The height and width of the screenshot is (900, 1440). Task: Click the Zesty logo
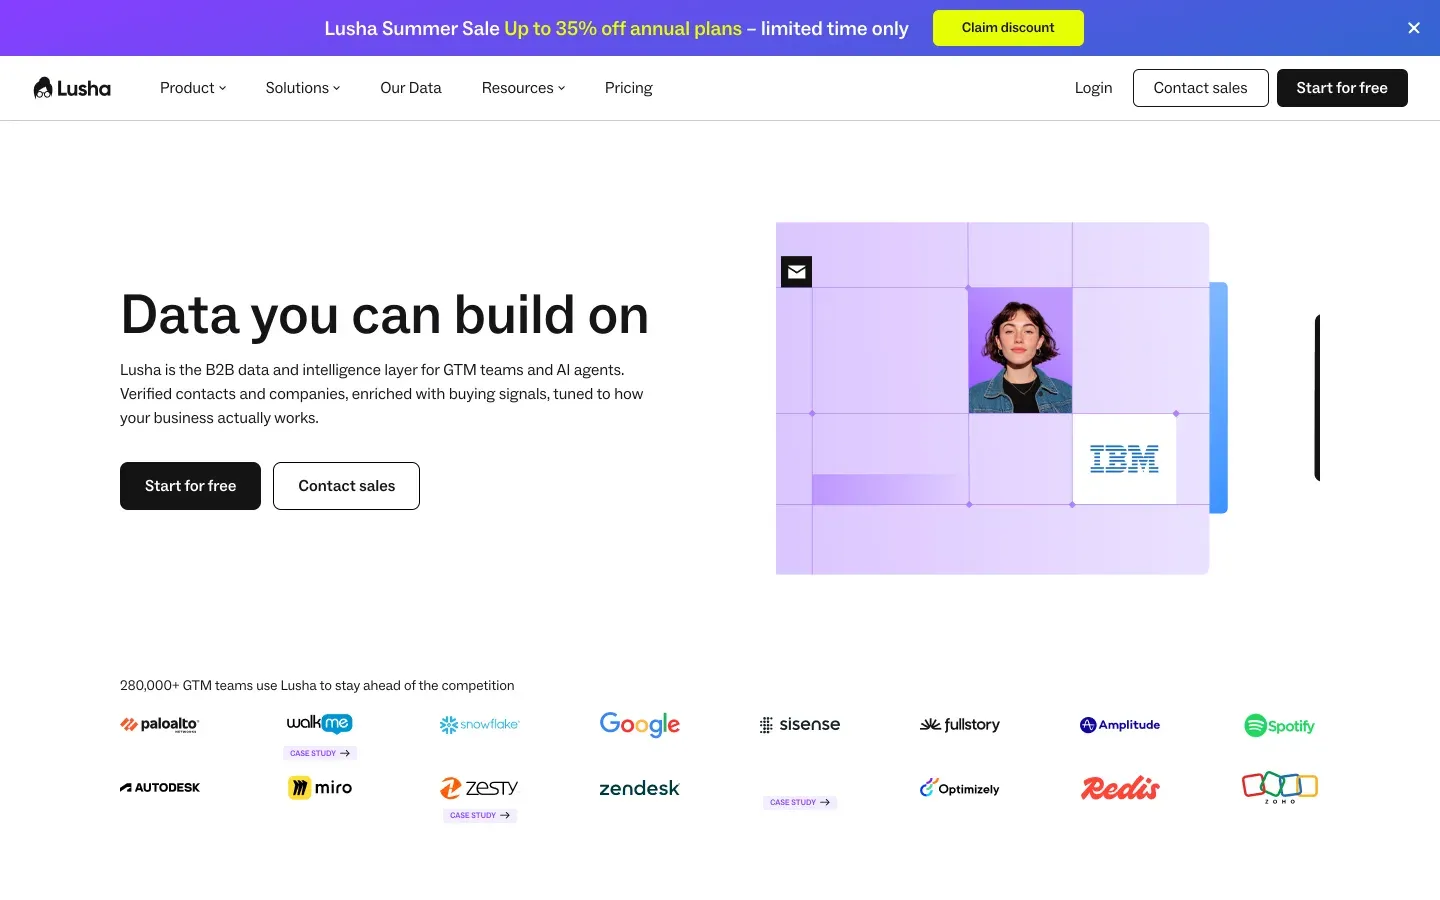(x=480, y=788)
